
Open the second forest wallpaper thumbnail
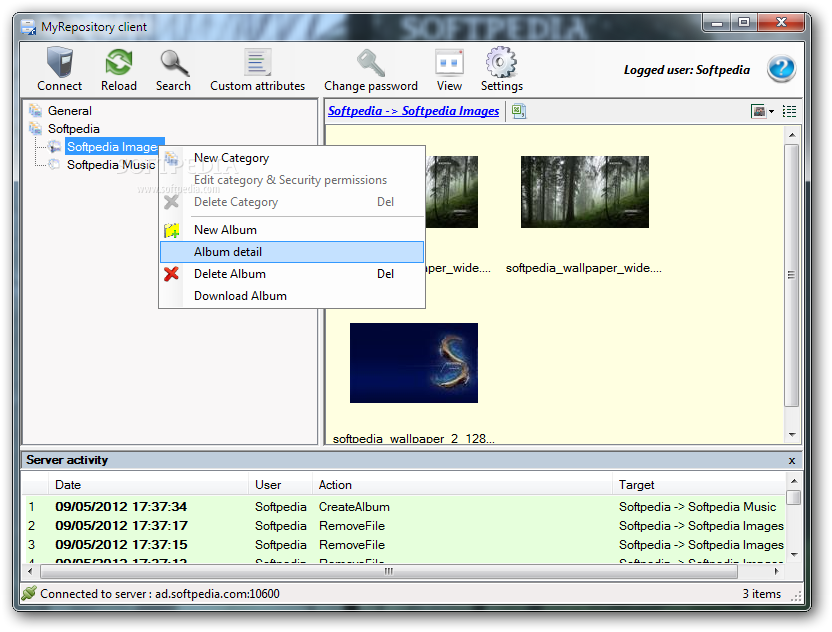tap(585, 192)
